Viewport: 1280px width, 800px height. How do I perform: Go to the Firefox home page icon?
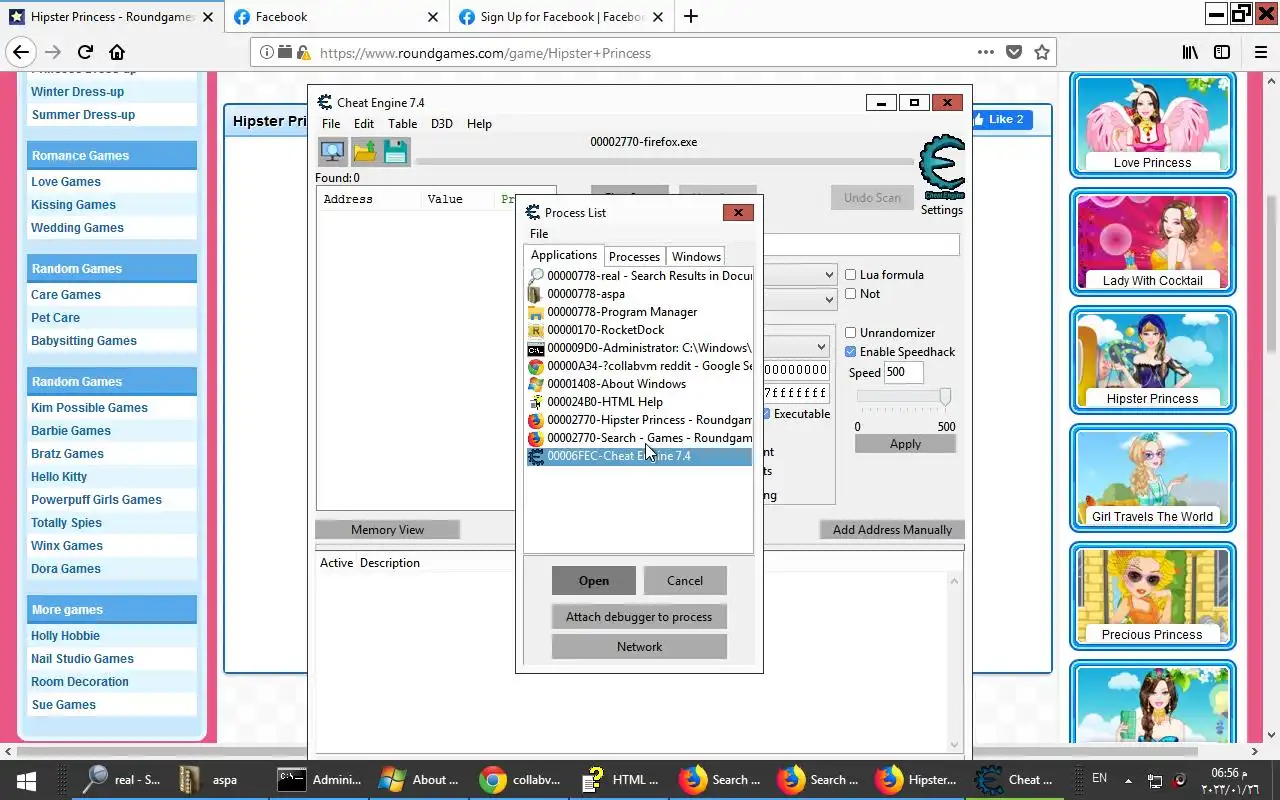(117, 53)
